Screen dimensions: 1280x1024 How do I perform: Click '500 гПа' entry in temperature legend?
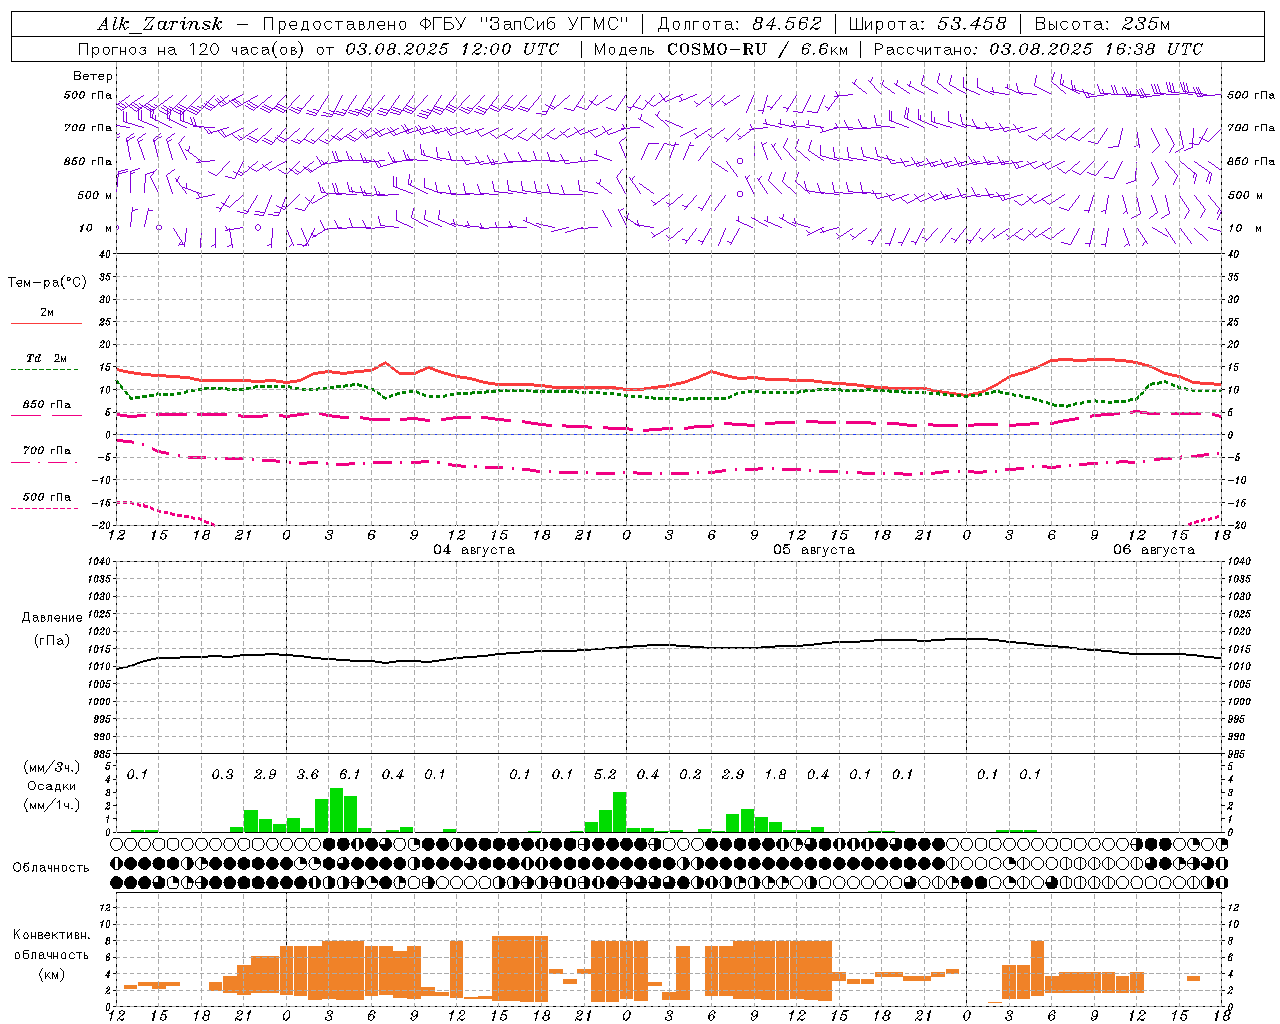tap(47, 496)
